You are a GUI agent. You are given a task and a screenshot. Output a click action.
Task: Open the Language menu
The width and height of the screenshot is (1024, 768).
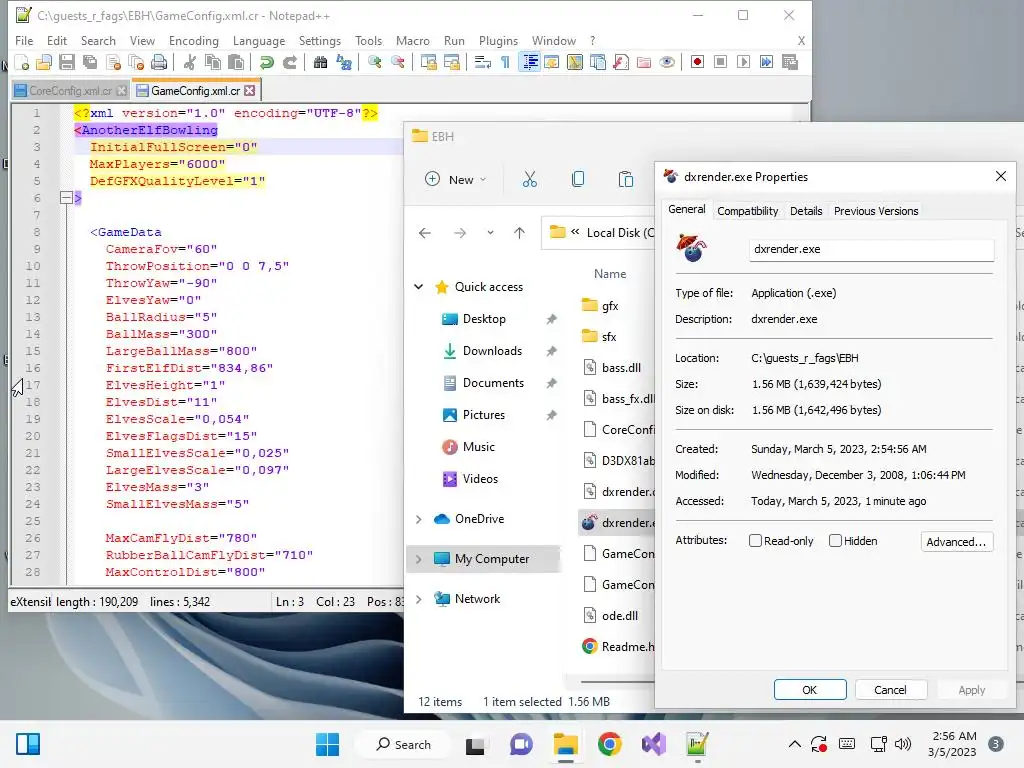[259, 40]
